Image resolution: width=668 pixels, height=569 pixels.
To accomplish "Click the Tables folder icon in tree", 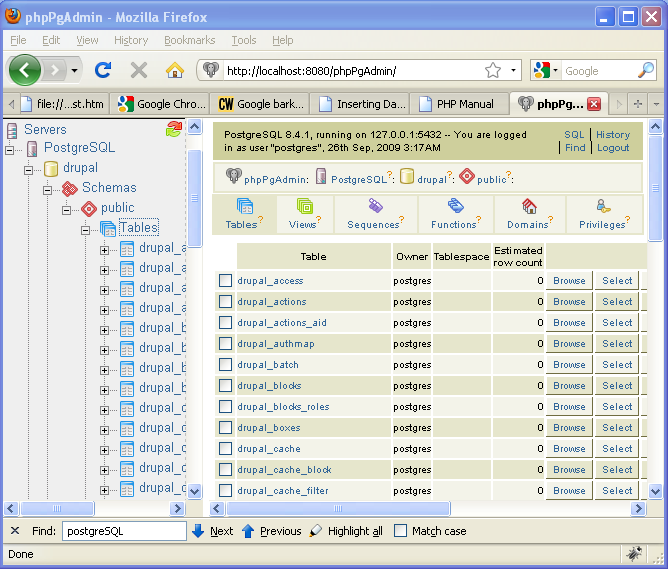I will pyautogui.click(x=108, y=228).
